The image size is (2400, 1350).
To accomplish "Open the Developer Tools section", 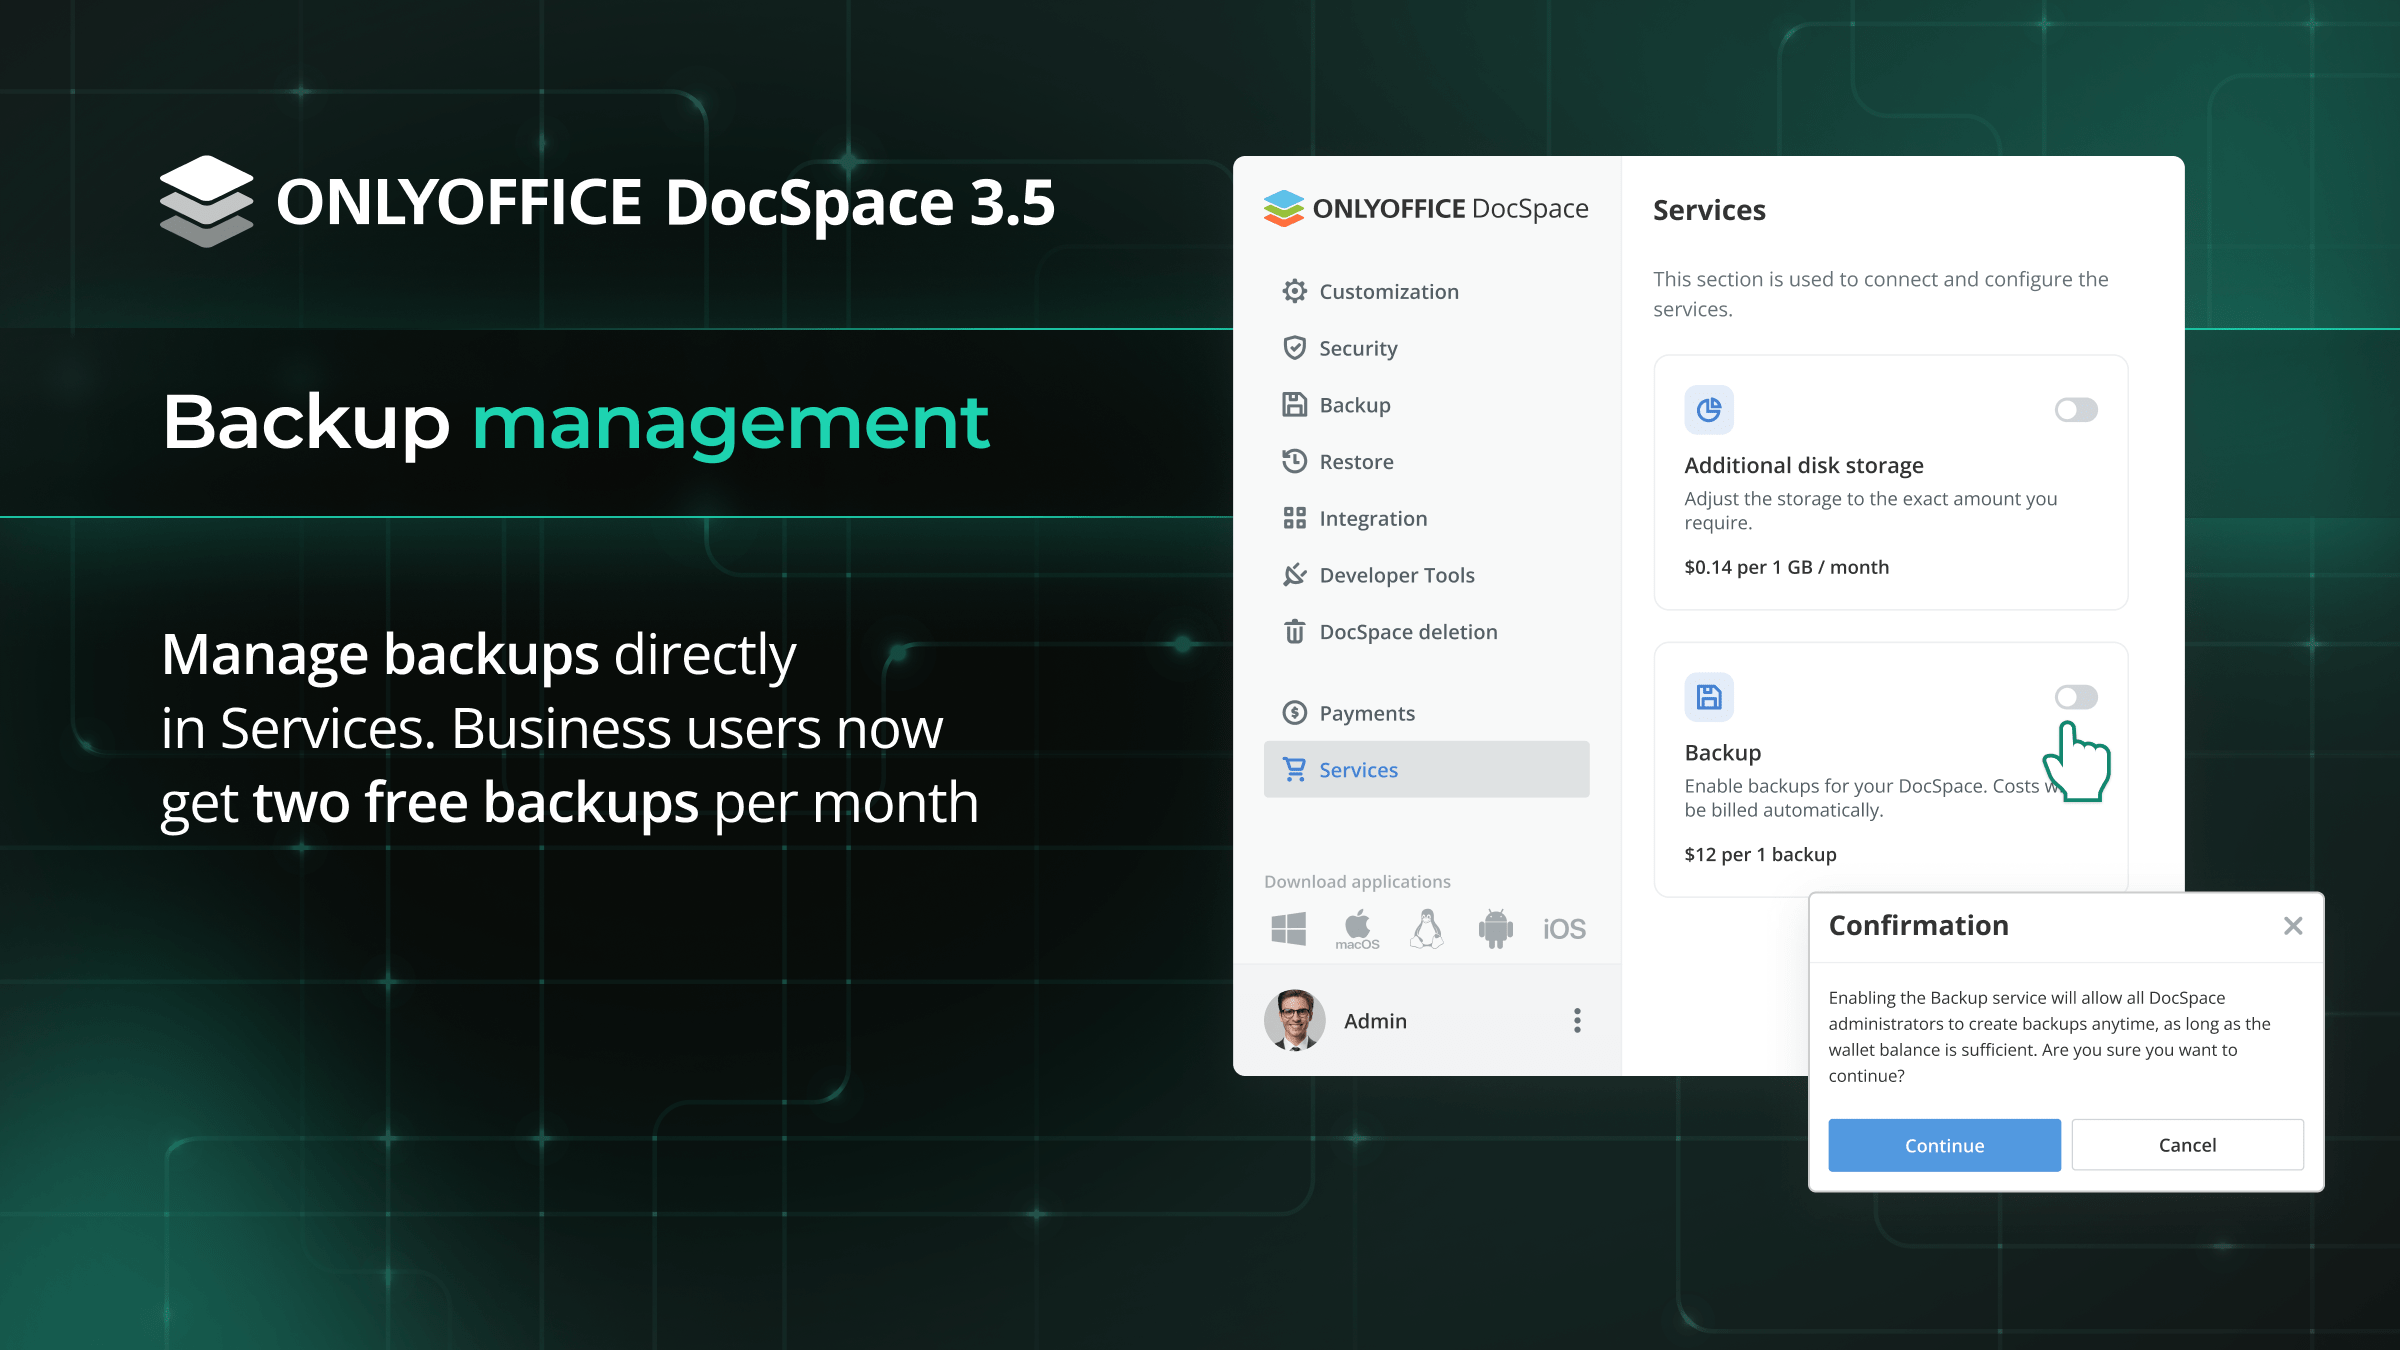I will coord(1396,575).
